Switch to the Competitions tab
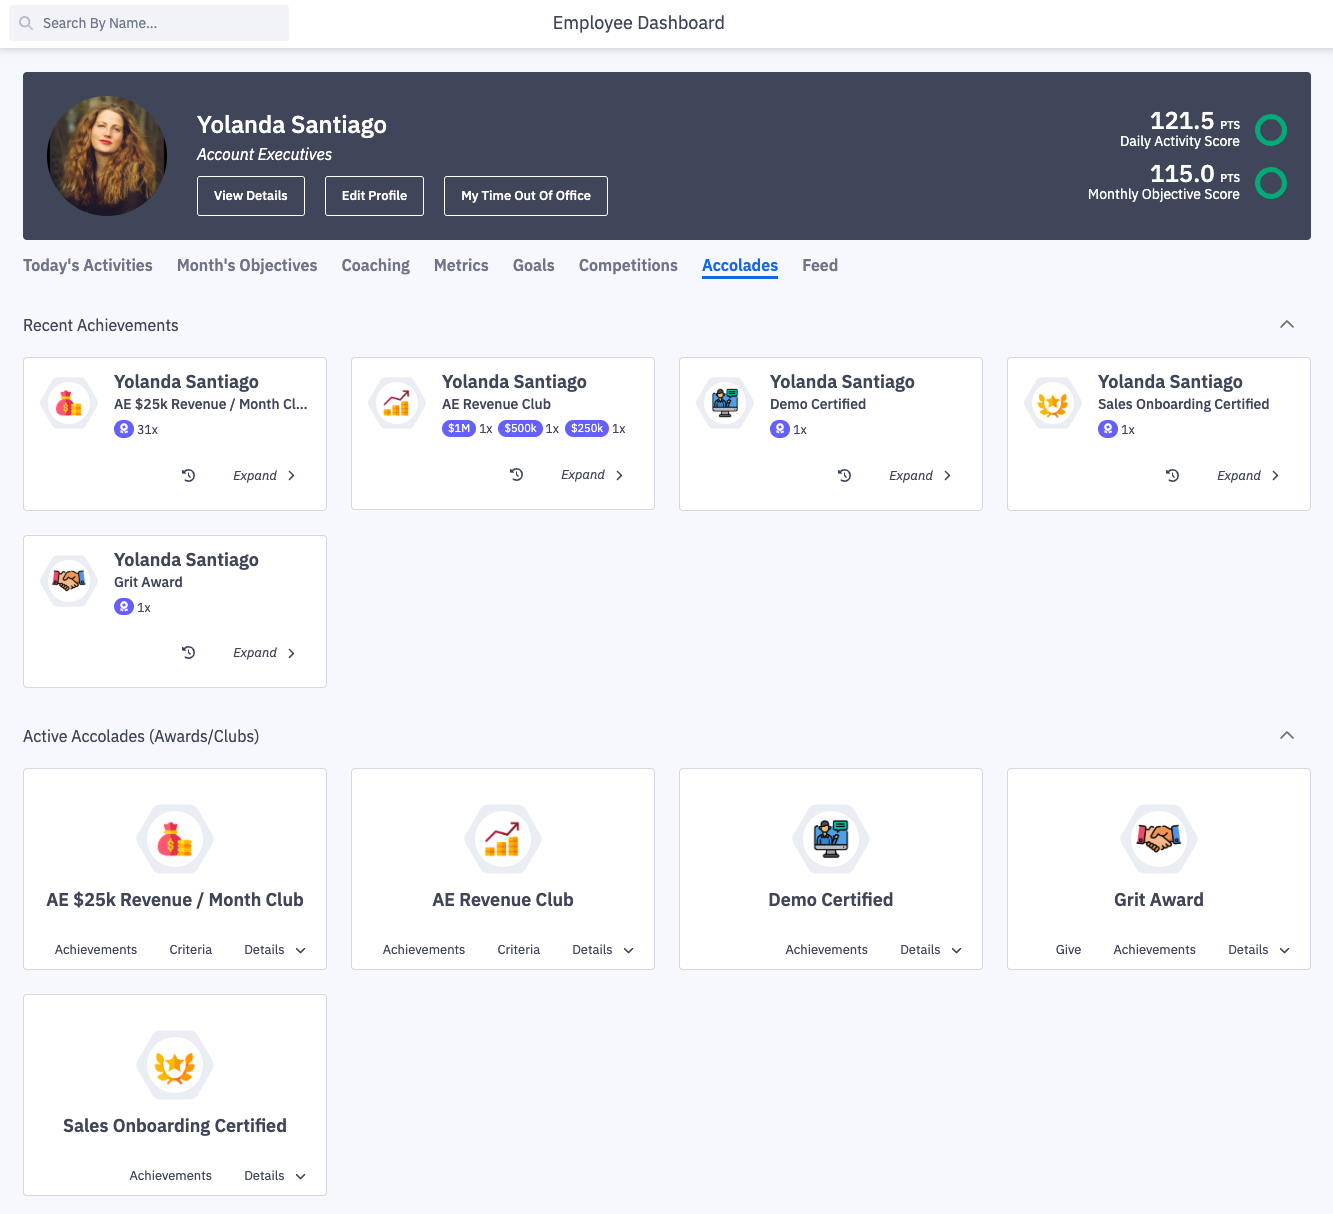Image resolution: width=1333 pixels, height=1214 pixels. pos(627,265)
